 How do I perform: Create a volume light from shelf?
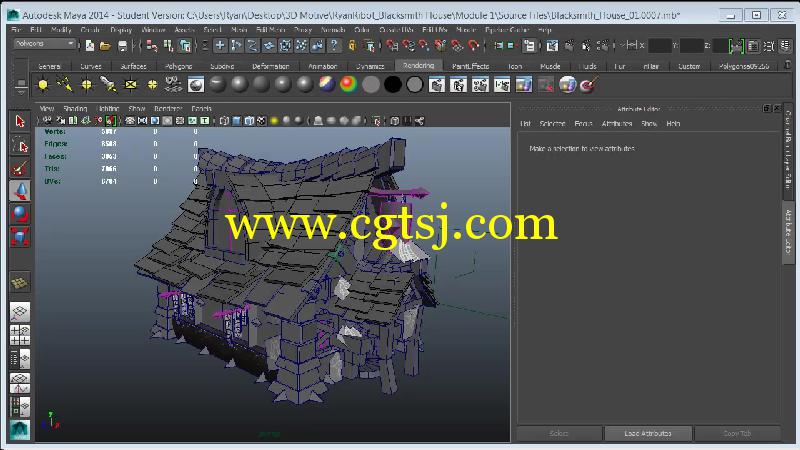pos(152,85)
